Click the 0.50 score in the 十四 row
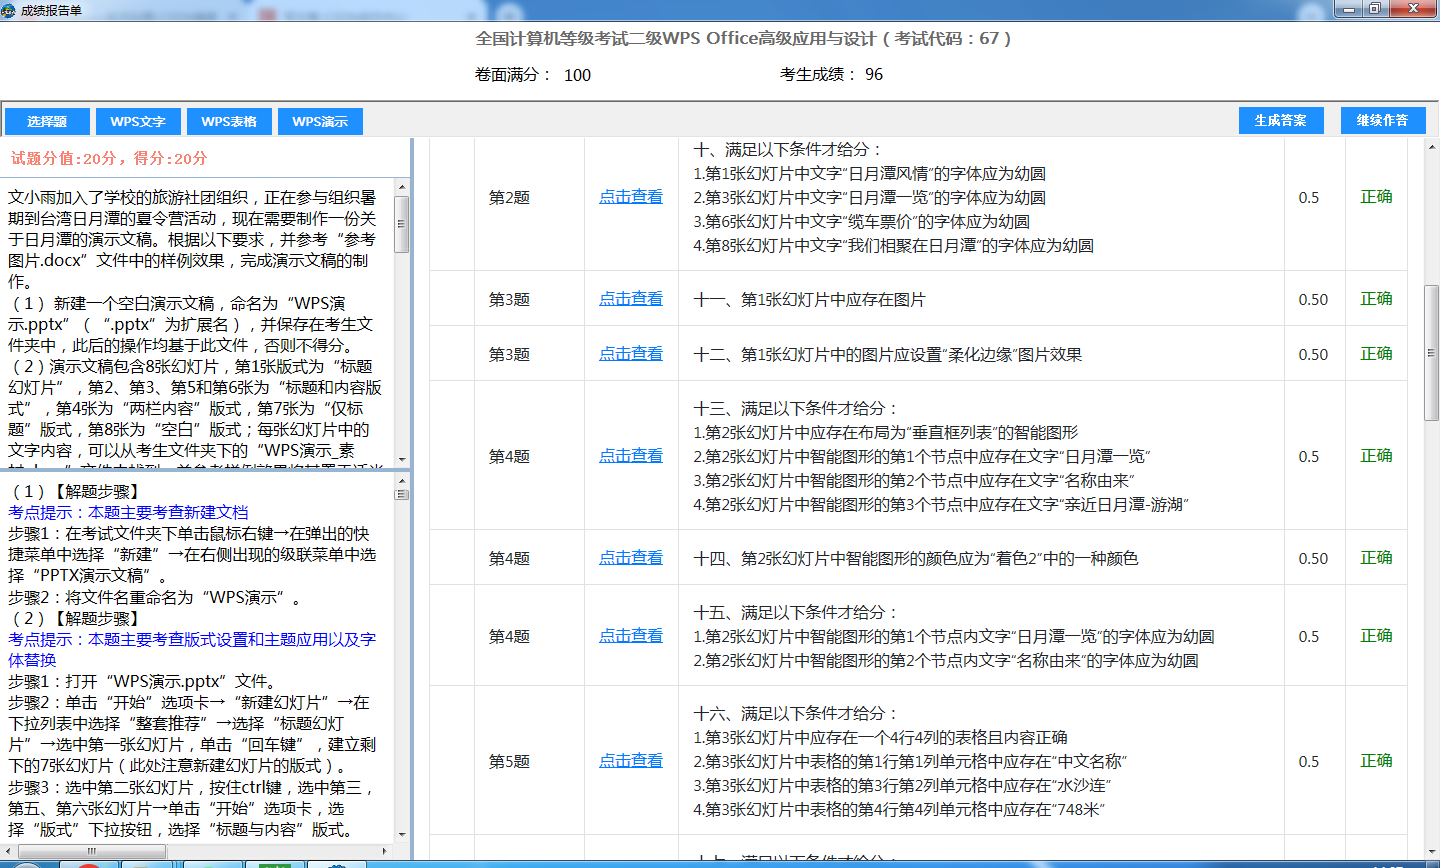Viewport: 1440px width, 868px height. click(1313, 559)
